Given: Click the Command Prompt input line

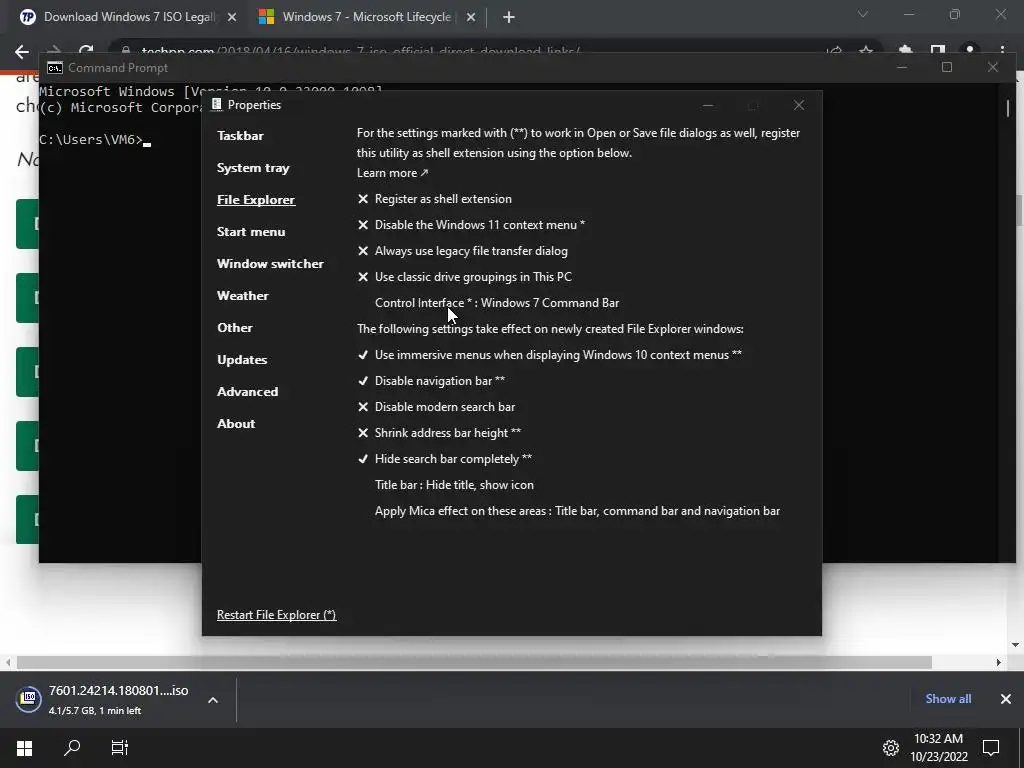Looking at the screenshot, I should 95,140.
